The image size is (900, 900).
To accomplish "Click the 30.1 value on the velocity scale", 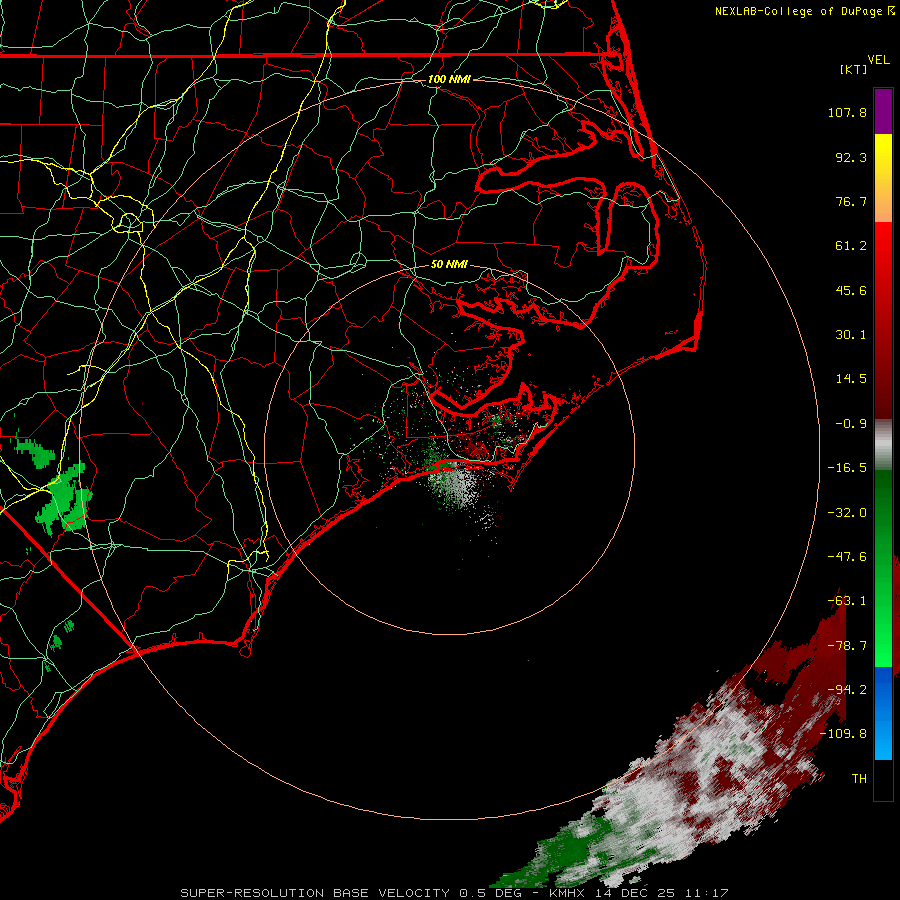I will tap(851, 335).
